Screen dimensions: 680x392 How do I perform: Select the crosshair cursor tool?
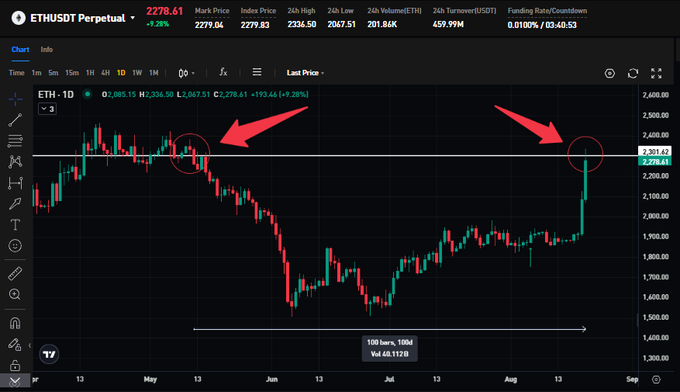[15, 99]
